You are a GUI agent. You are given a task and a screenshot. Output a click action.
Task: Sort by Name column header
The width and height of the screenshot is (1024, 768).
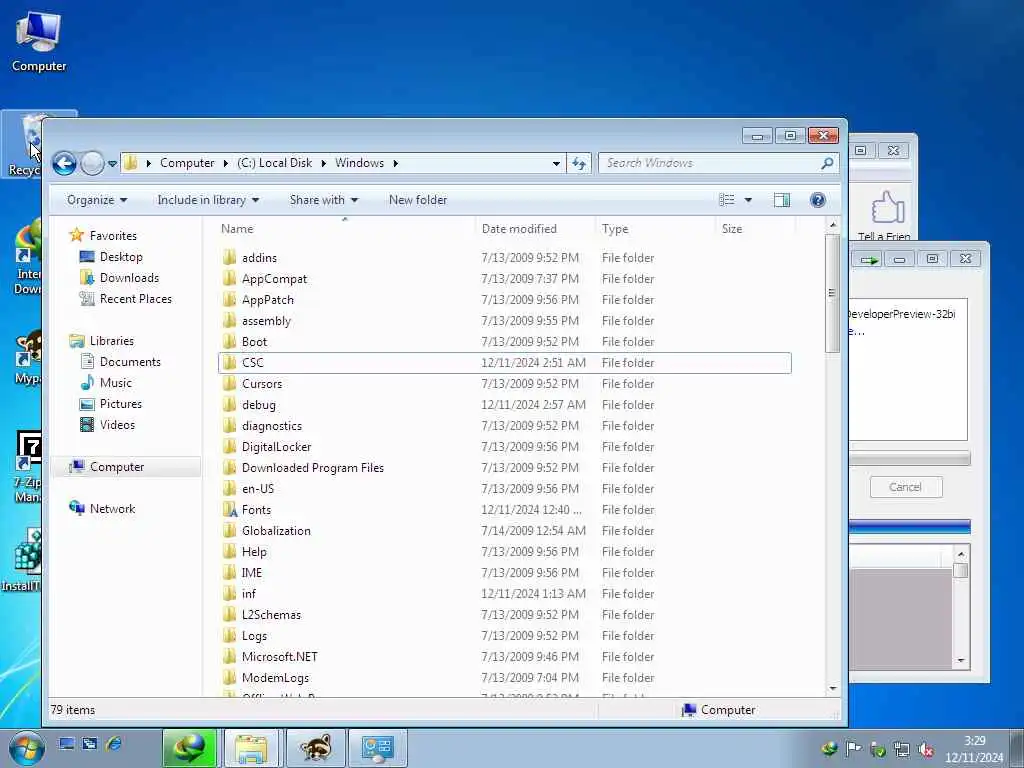pos(237,229)
